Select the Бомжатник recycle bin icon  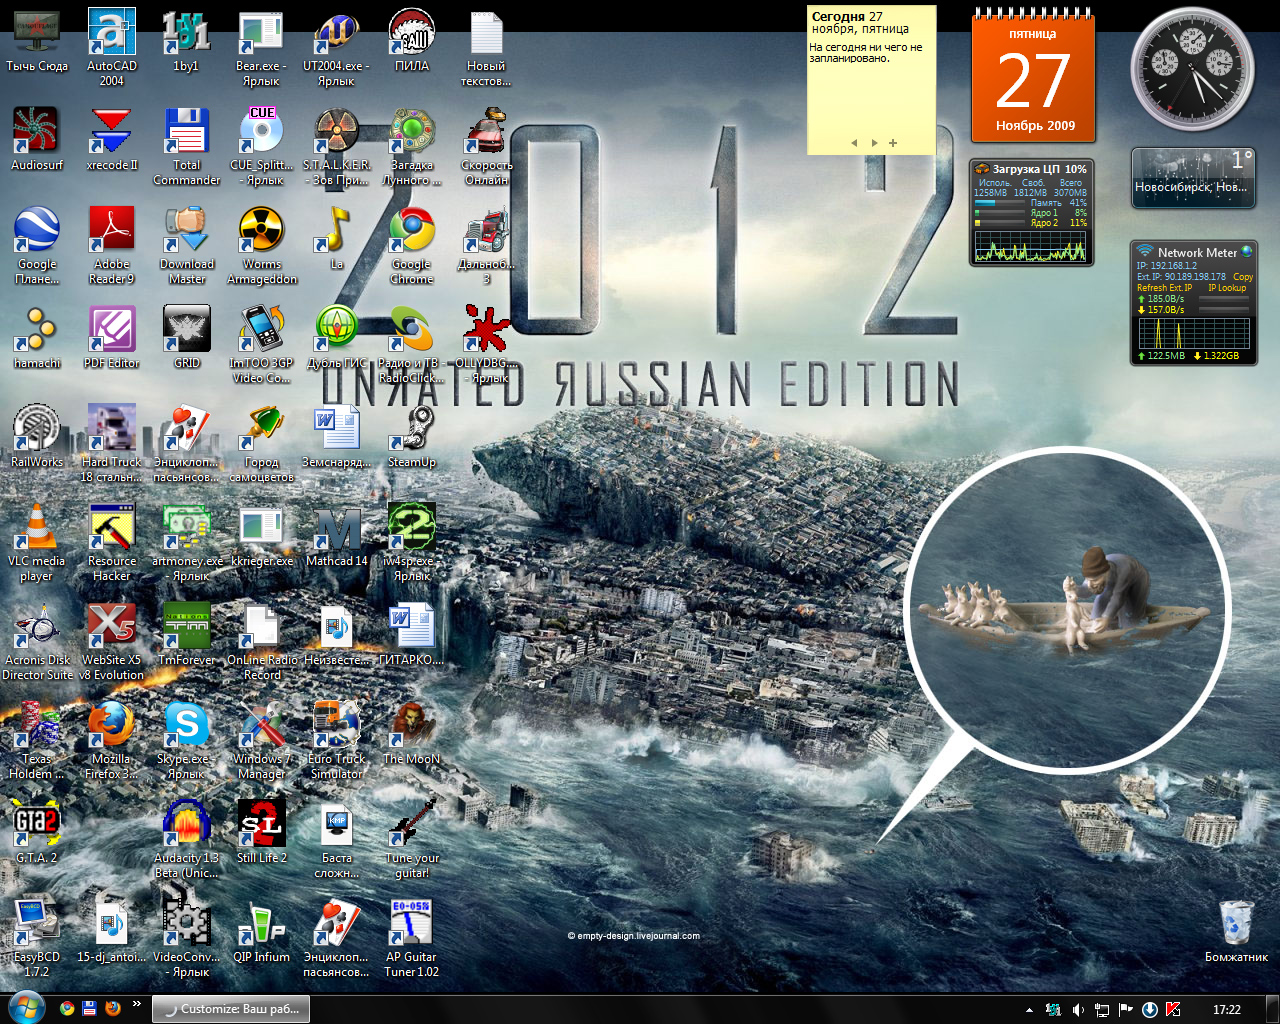[1236, 931]
